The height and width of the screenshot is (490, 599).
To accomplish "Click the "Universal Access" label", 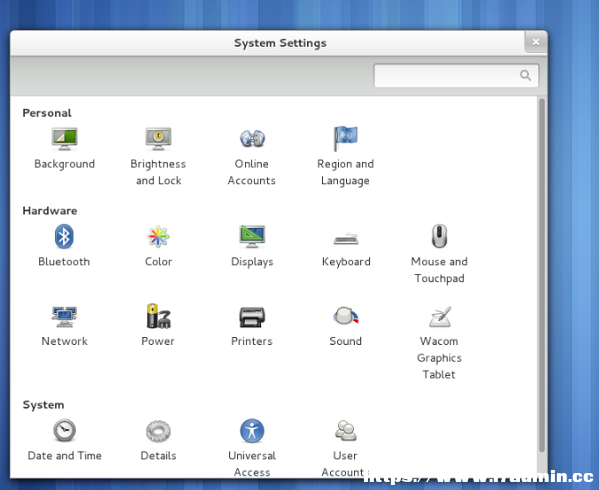I will [x=252, y=464].
